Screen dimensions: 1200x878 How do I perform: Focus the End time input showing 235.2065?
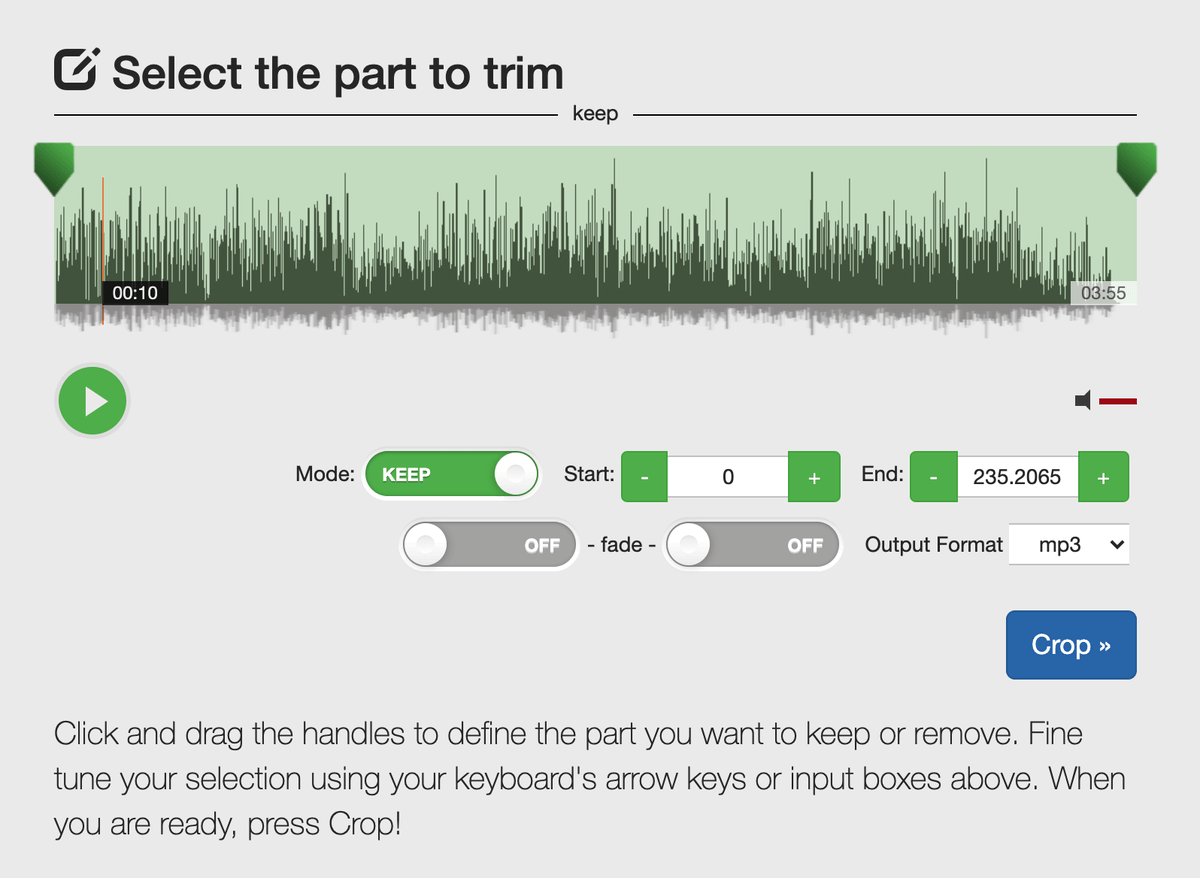(x=1017, y=477)
